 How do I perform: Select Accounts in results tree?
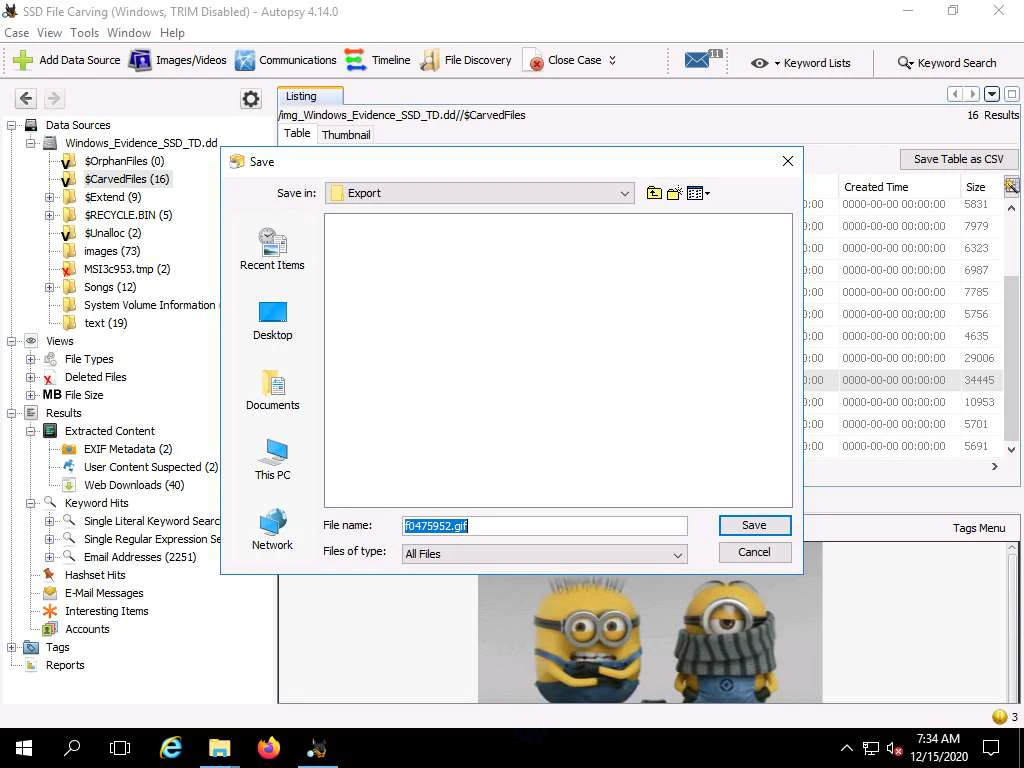[87, 630]
